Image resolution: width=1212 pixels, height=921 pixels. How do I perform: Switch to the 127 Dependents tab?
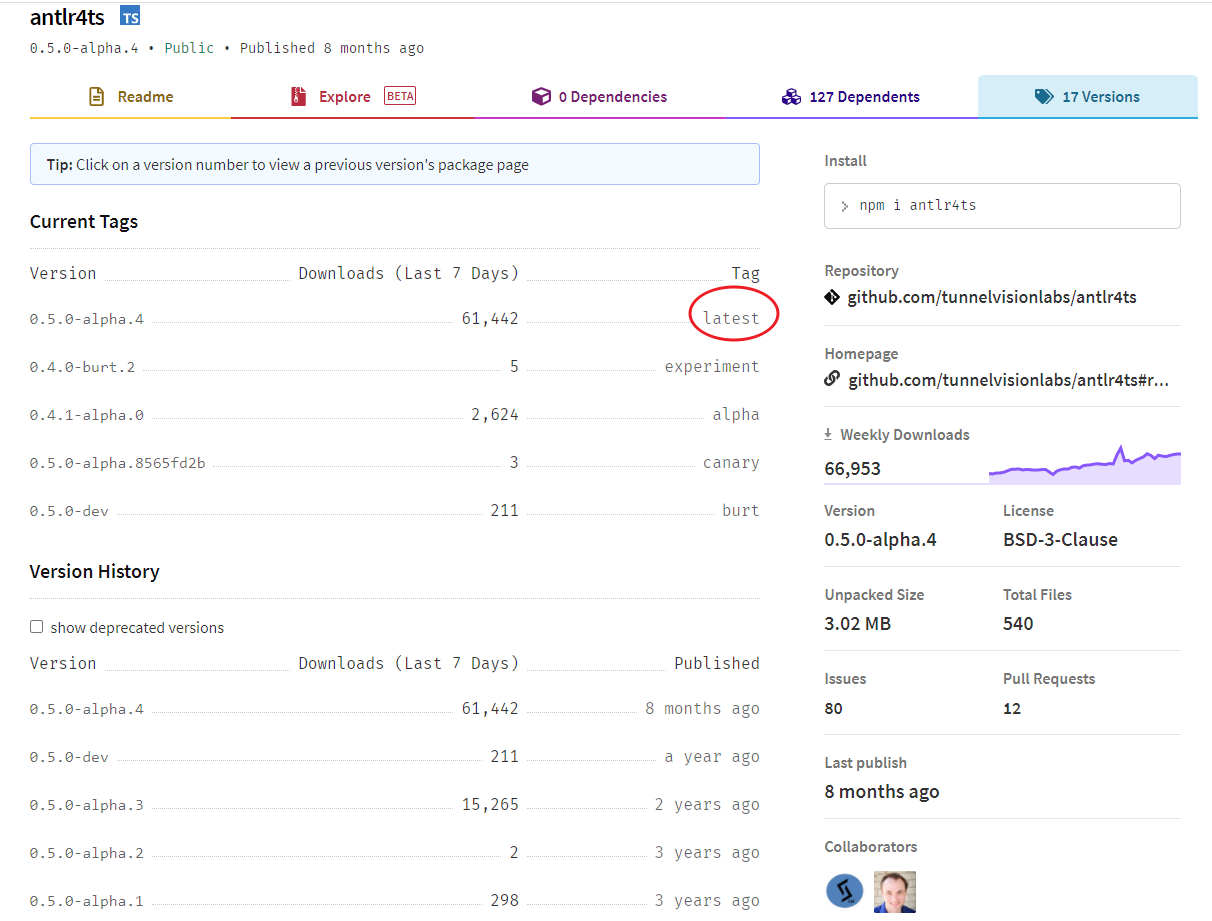tap(864, 97)
